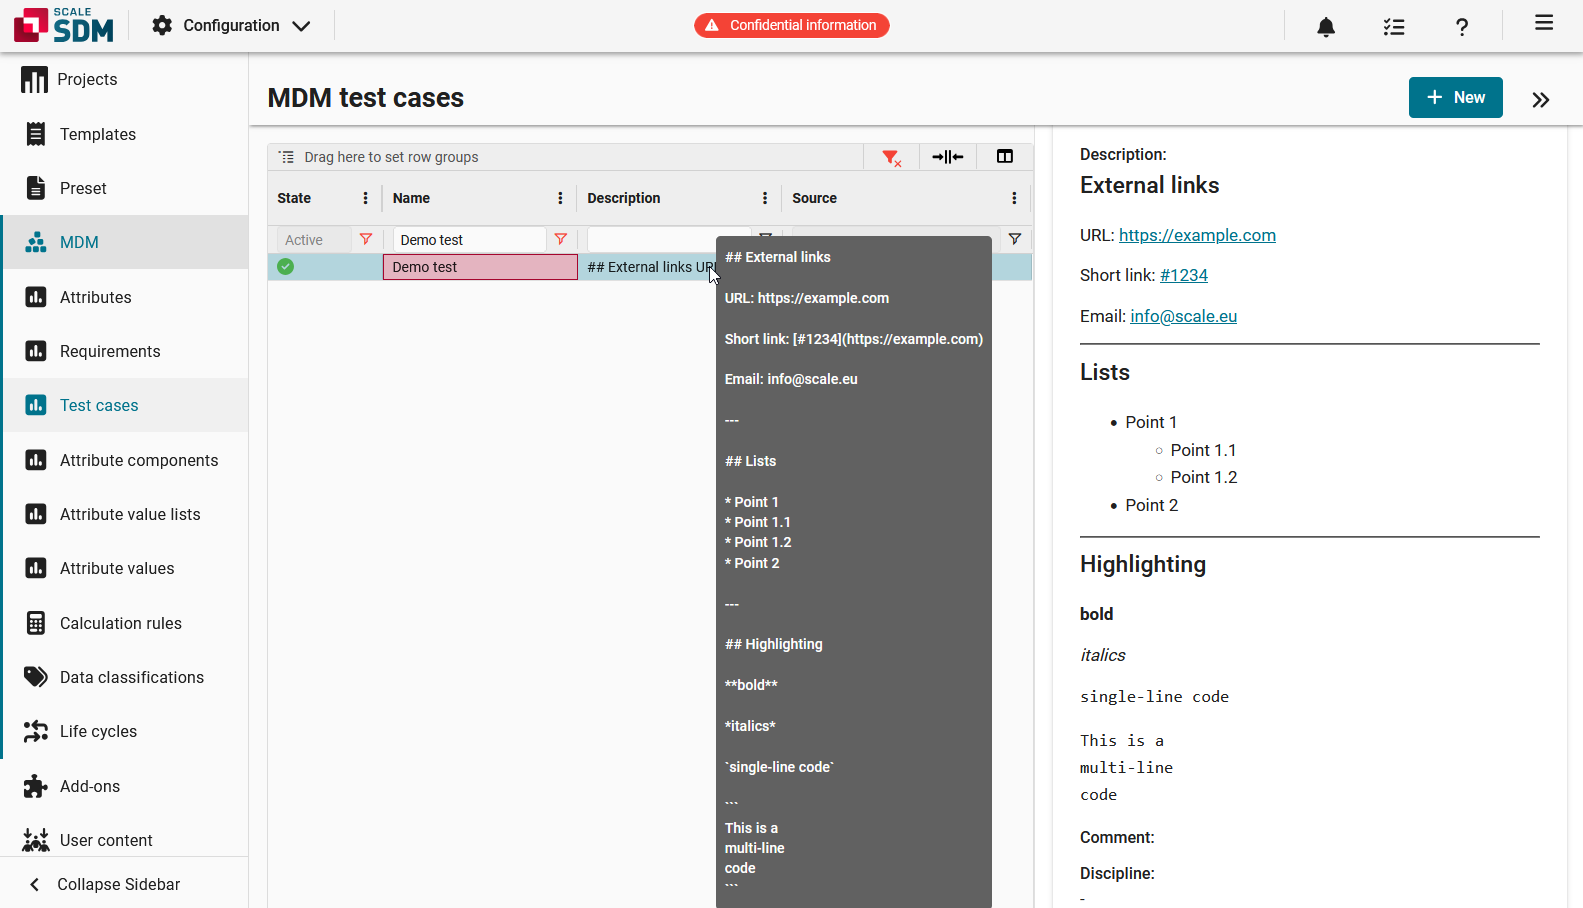The image size is (1583, 908).
Task: Open the https://example.com link
Action: (1197, 235)
